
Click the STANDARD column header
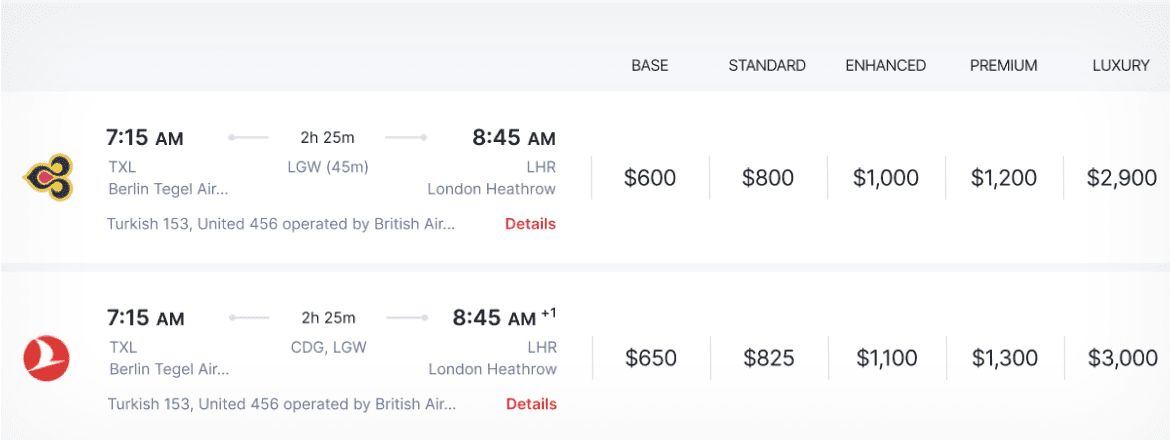767,66
